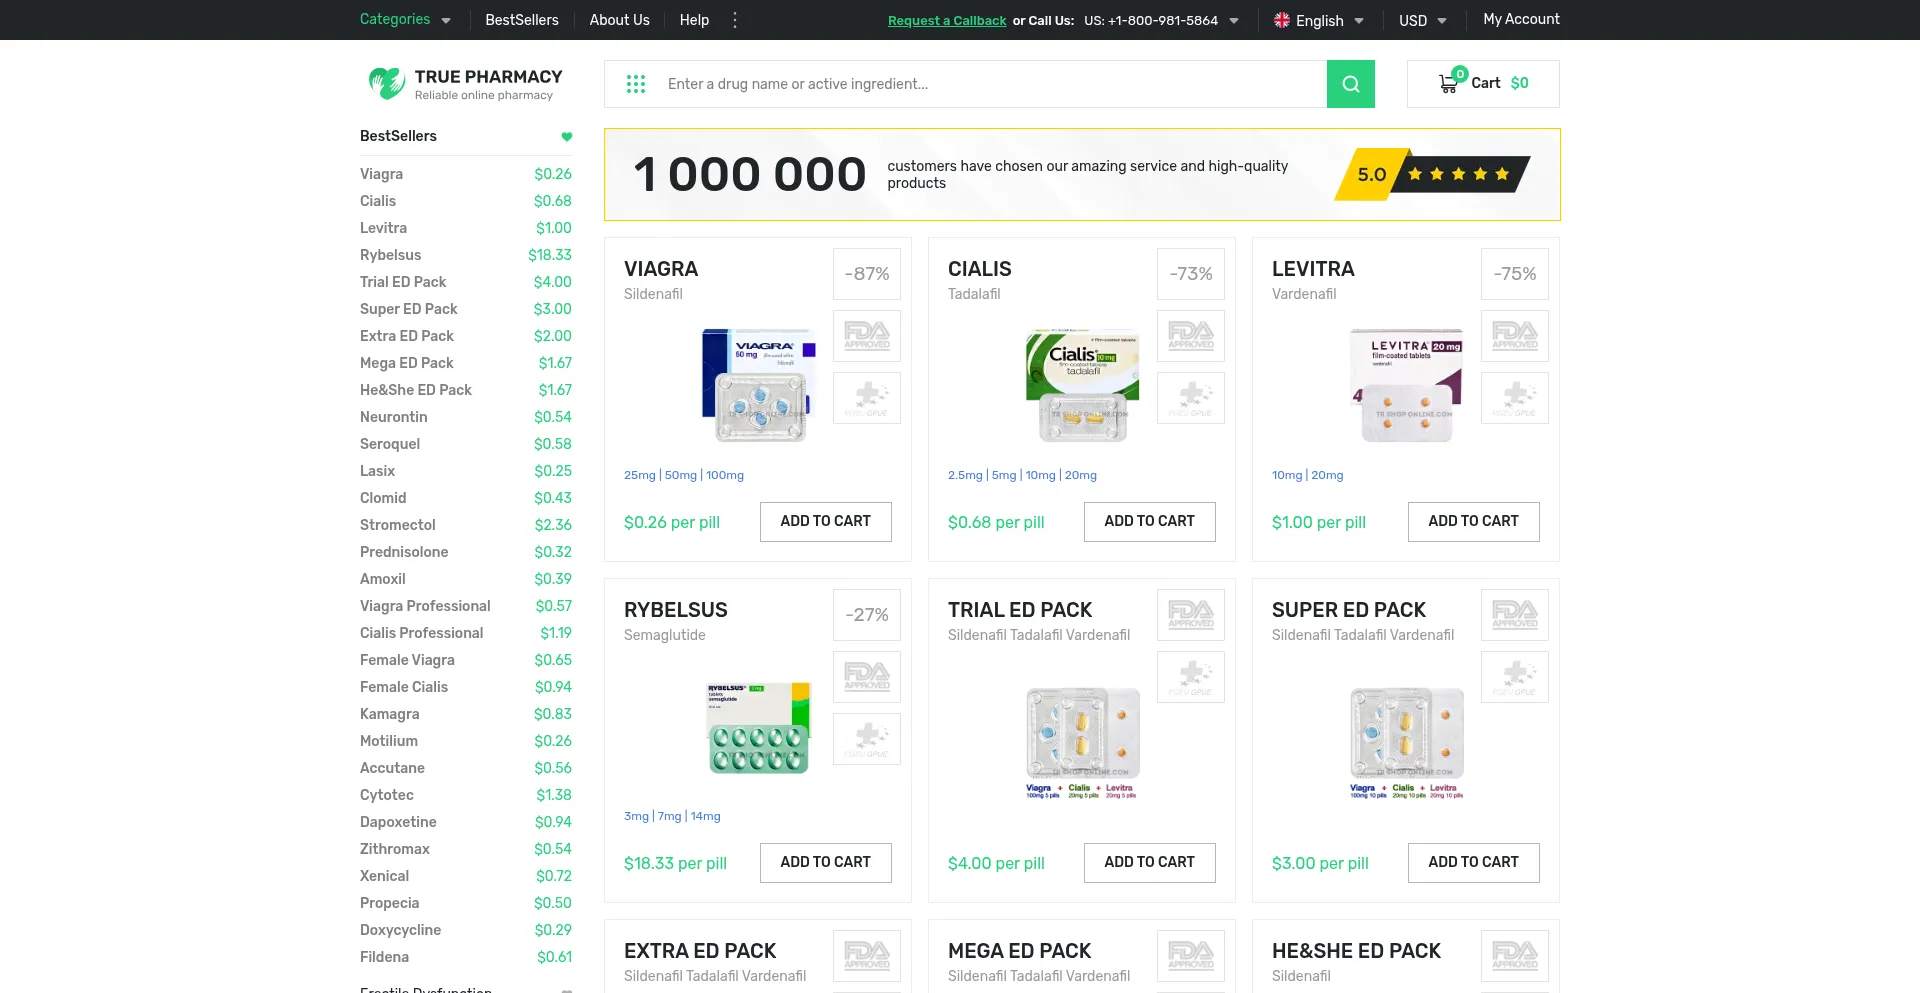Add Viagra to cart
This screenshot has width=1920, height=993.
pyautogui.click(x=825, y=522)
